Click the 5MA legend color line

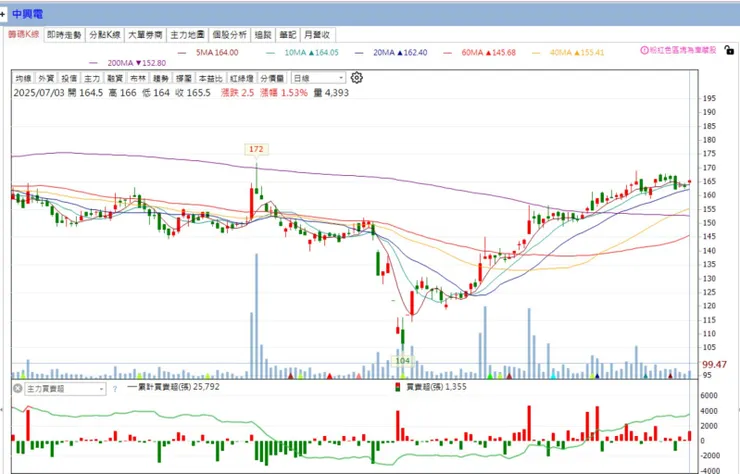tap(182, 53)
